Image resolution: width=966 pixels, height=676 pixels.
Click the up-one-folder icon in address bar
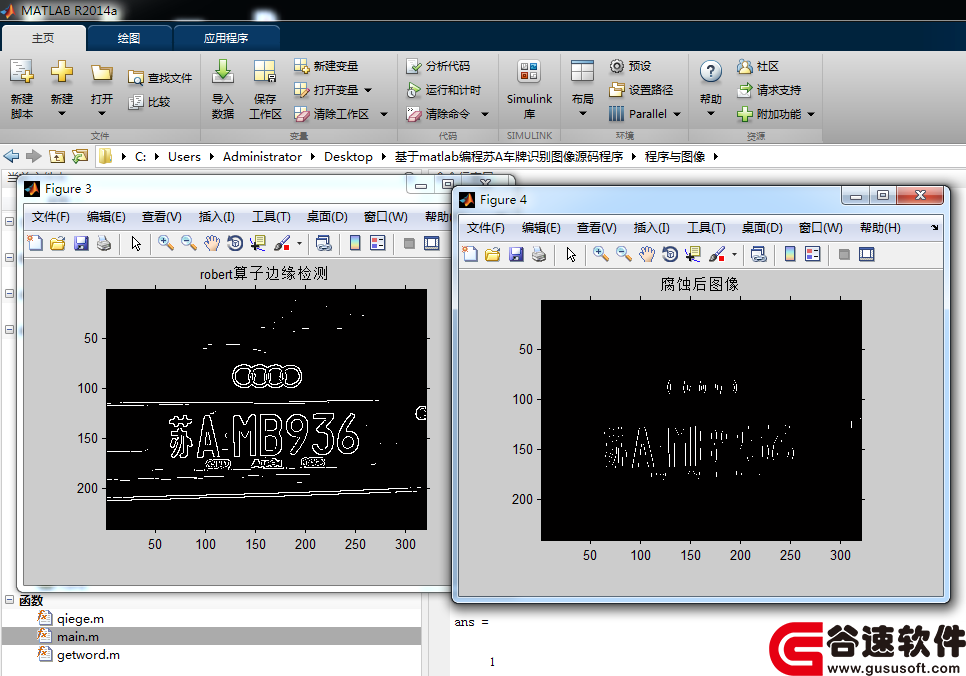coord(57,157)
